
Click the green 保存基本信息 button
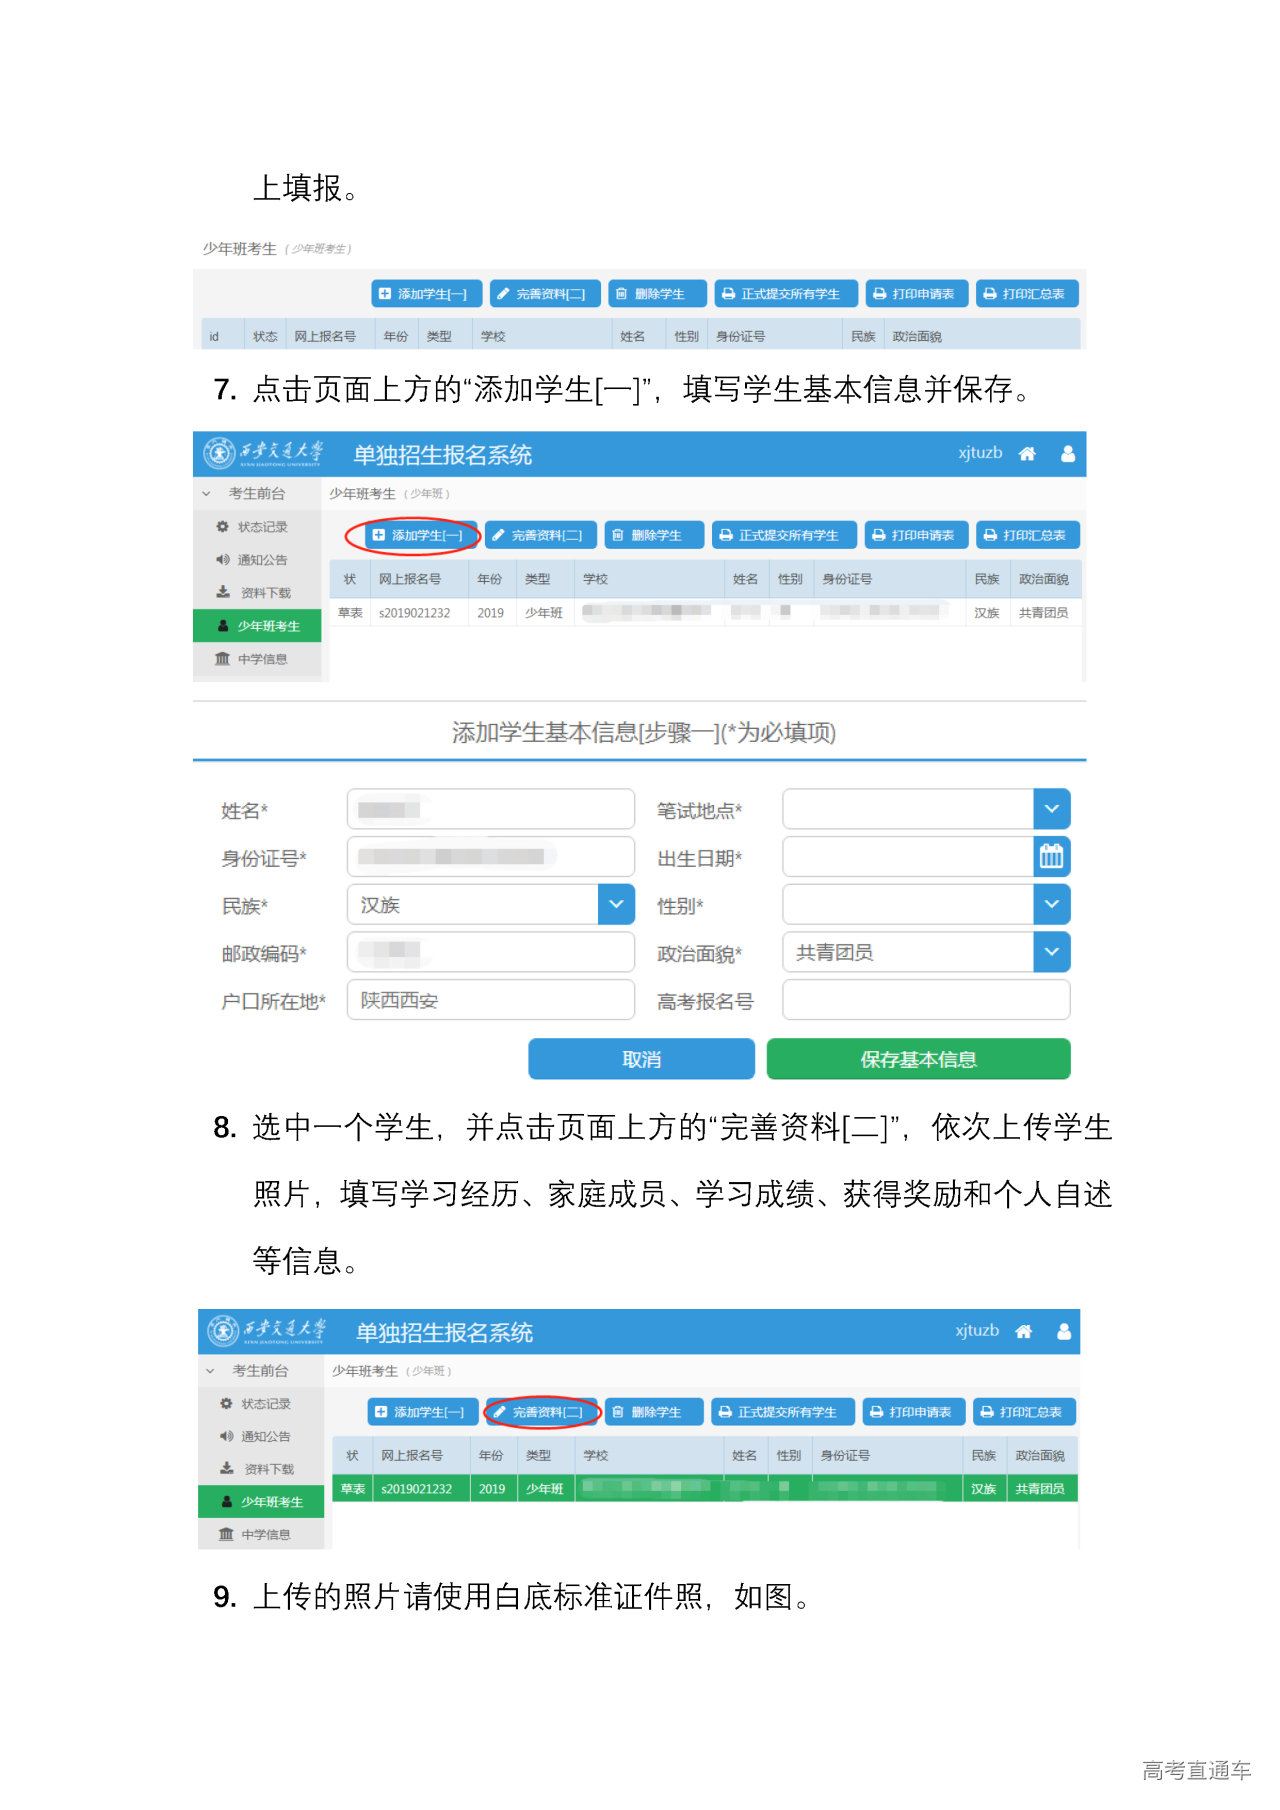[x=918, y=1059]
